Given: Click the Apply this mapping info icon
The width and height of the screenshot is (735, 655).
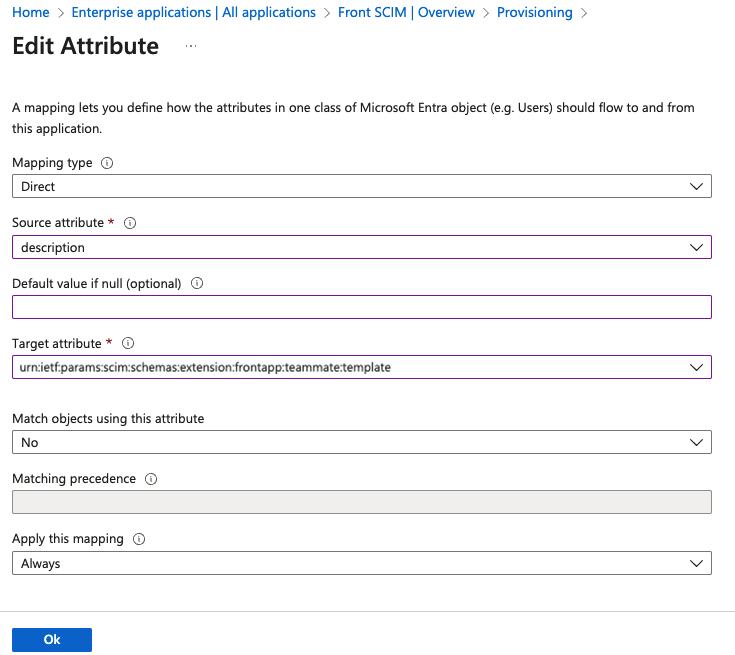Looking at the screenshot, I should coord(139,539).
